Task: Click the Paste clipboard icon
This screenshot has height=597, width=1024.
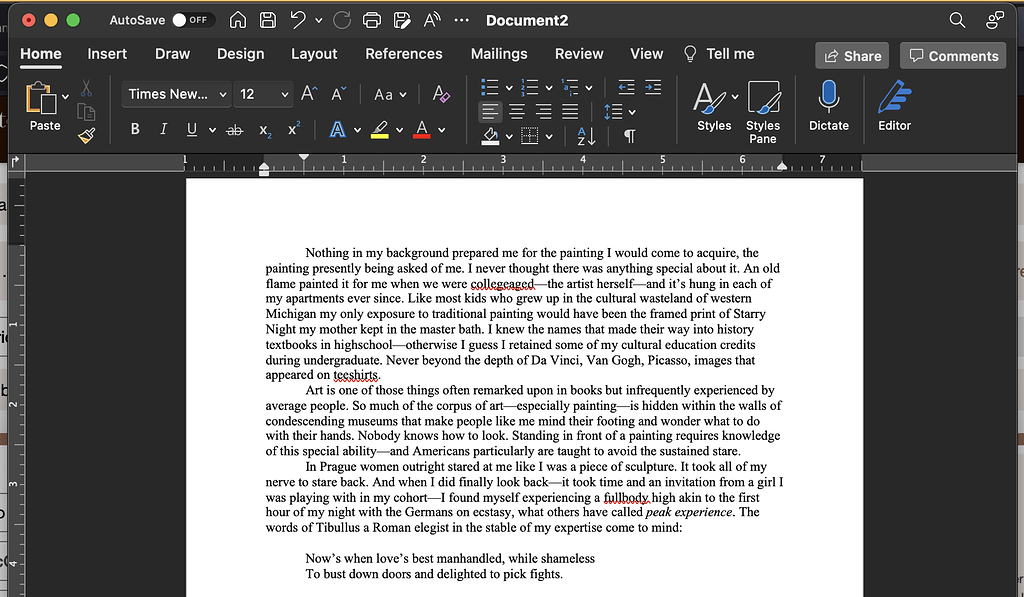Action: point(40,99)
